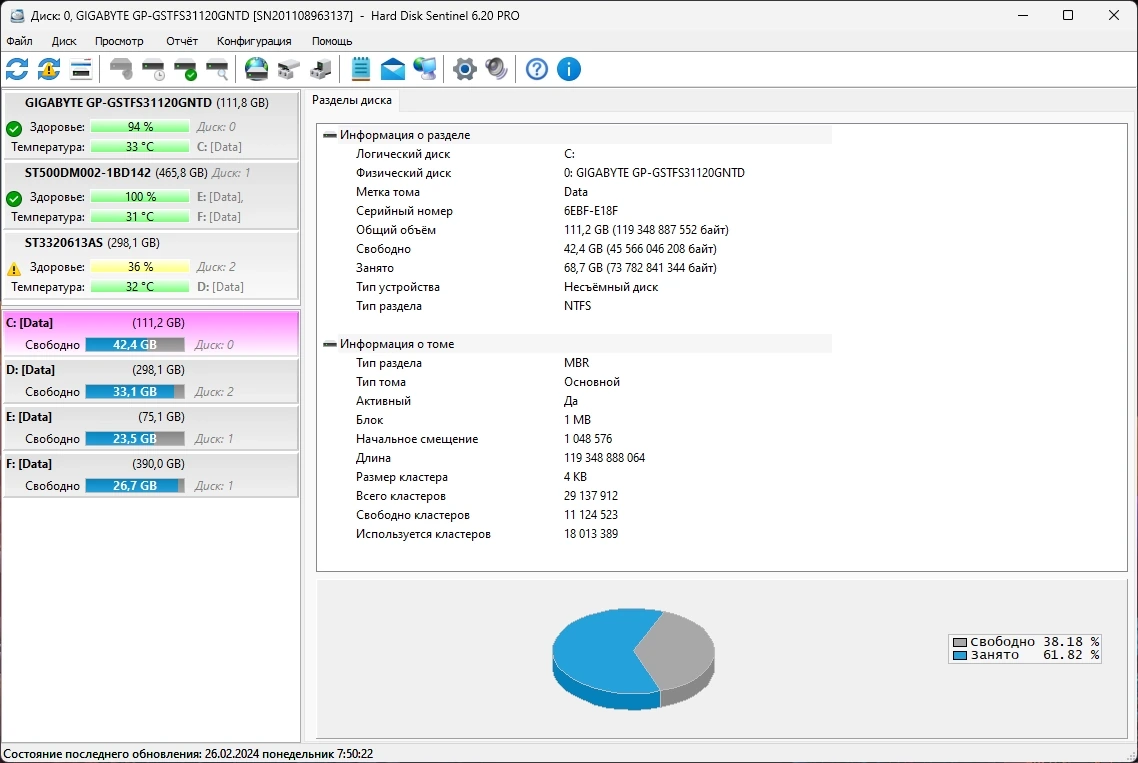Click the blue Занято legend swatch

(x=959, y=656)
